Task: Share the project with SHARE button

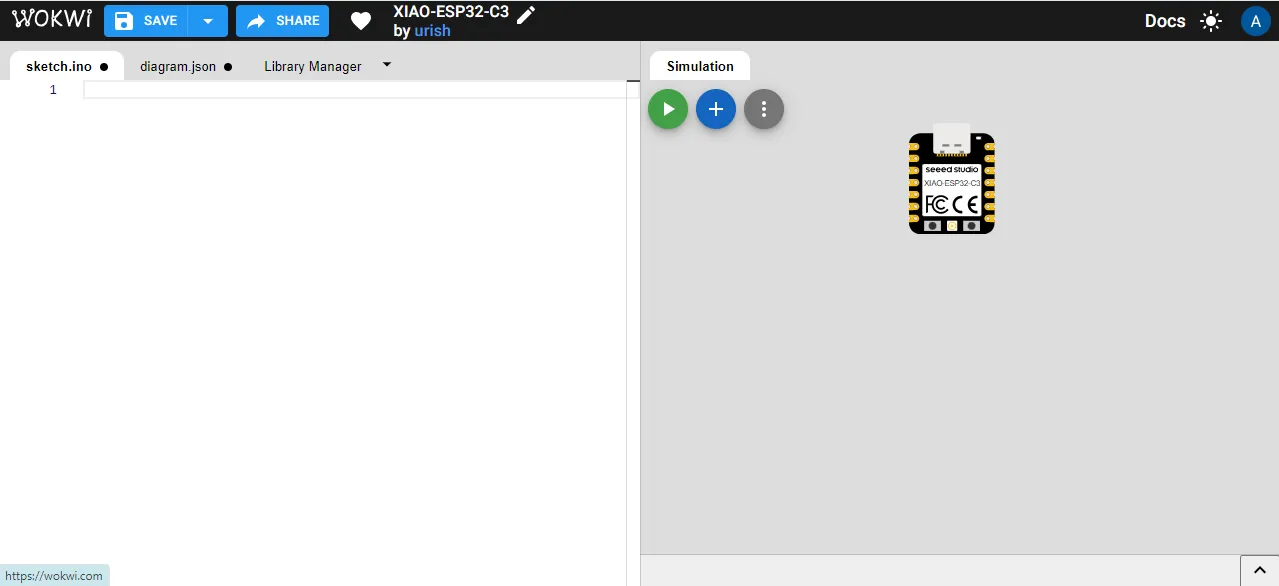Action: point(283,21)
